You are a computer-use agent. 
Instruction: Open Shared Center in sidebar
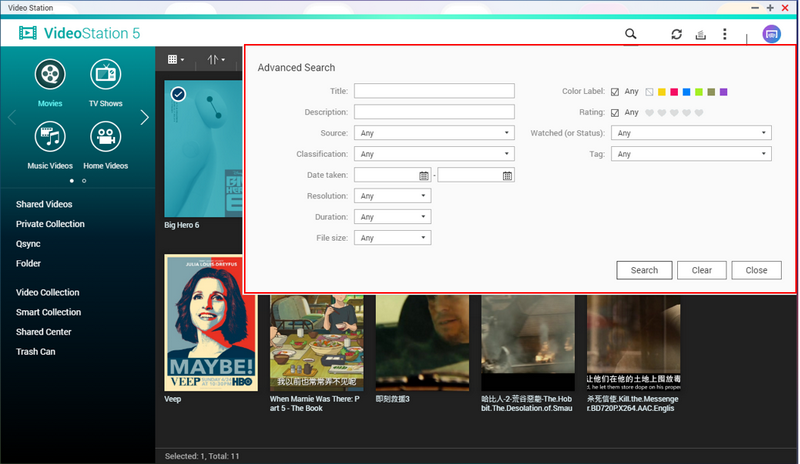pyautogui.click(x=43, y=332)
